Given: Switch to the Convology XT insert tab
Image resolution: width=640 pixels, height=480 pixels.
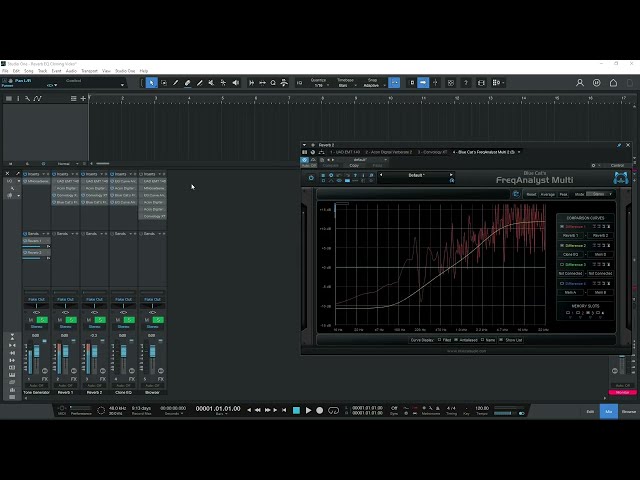Looking at the screenshot, I should 432,152.
